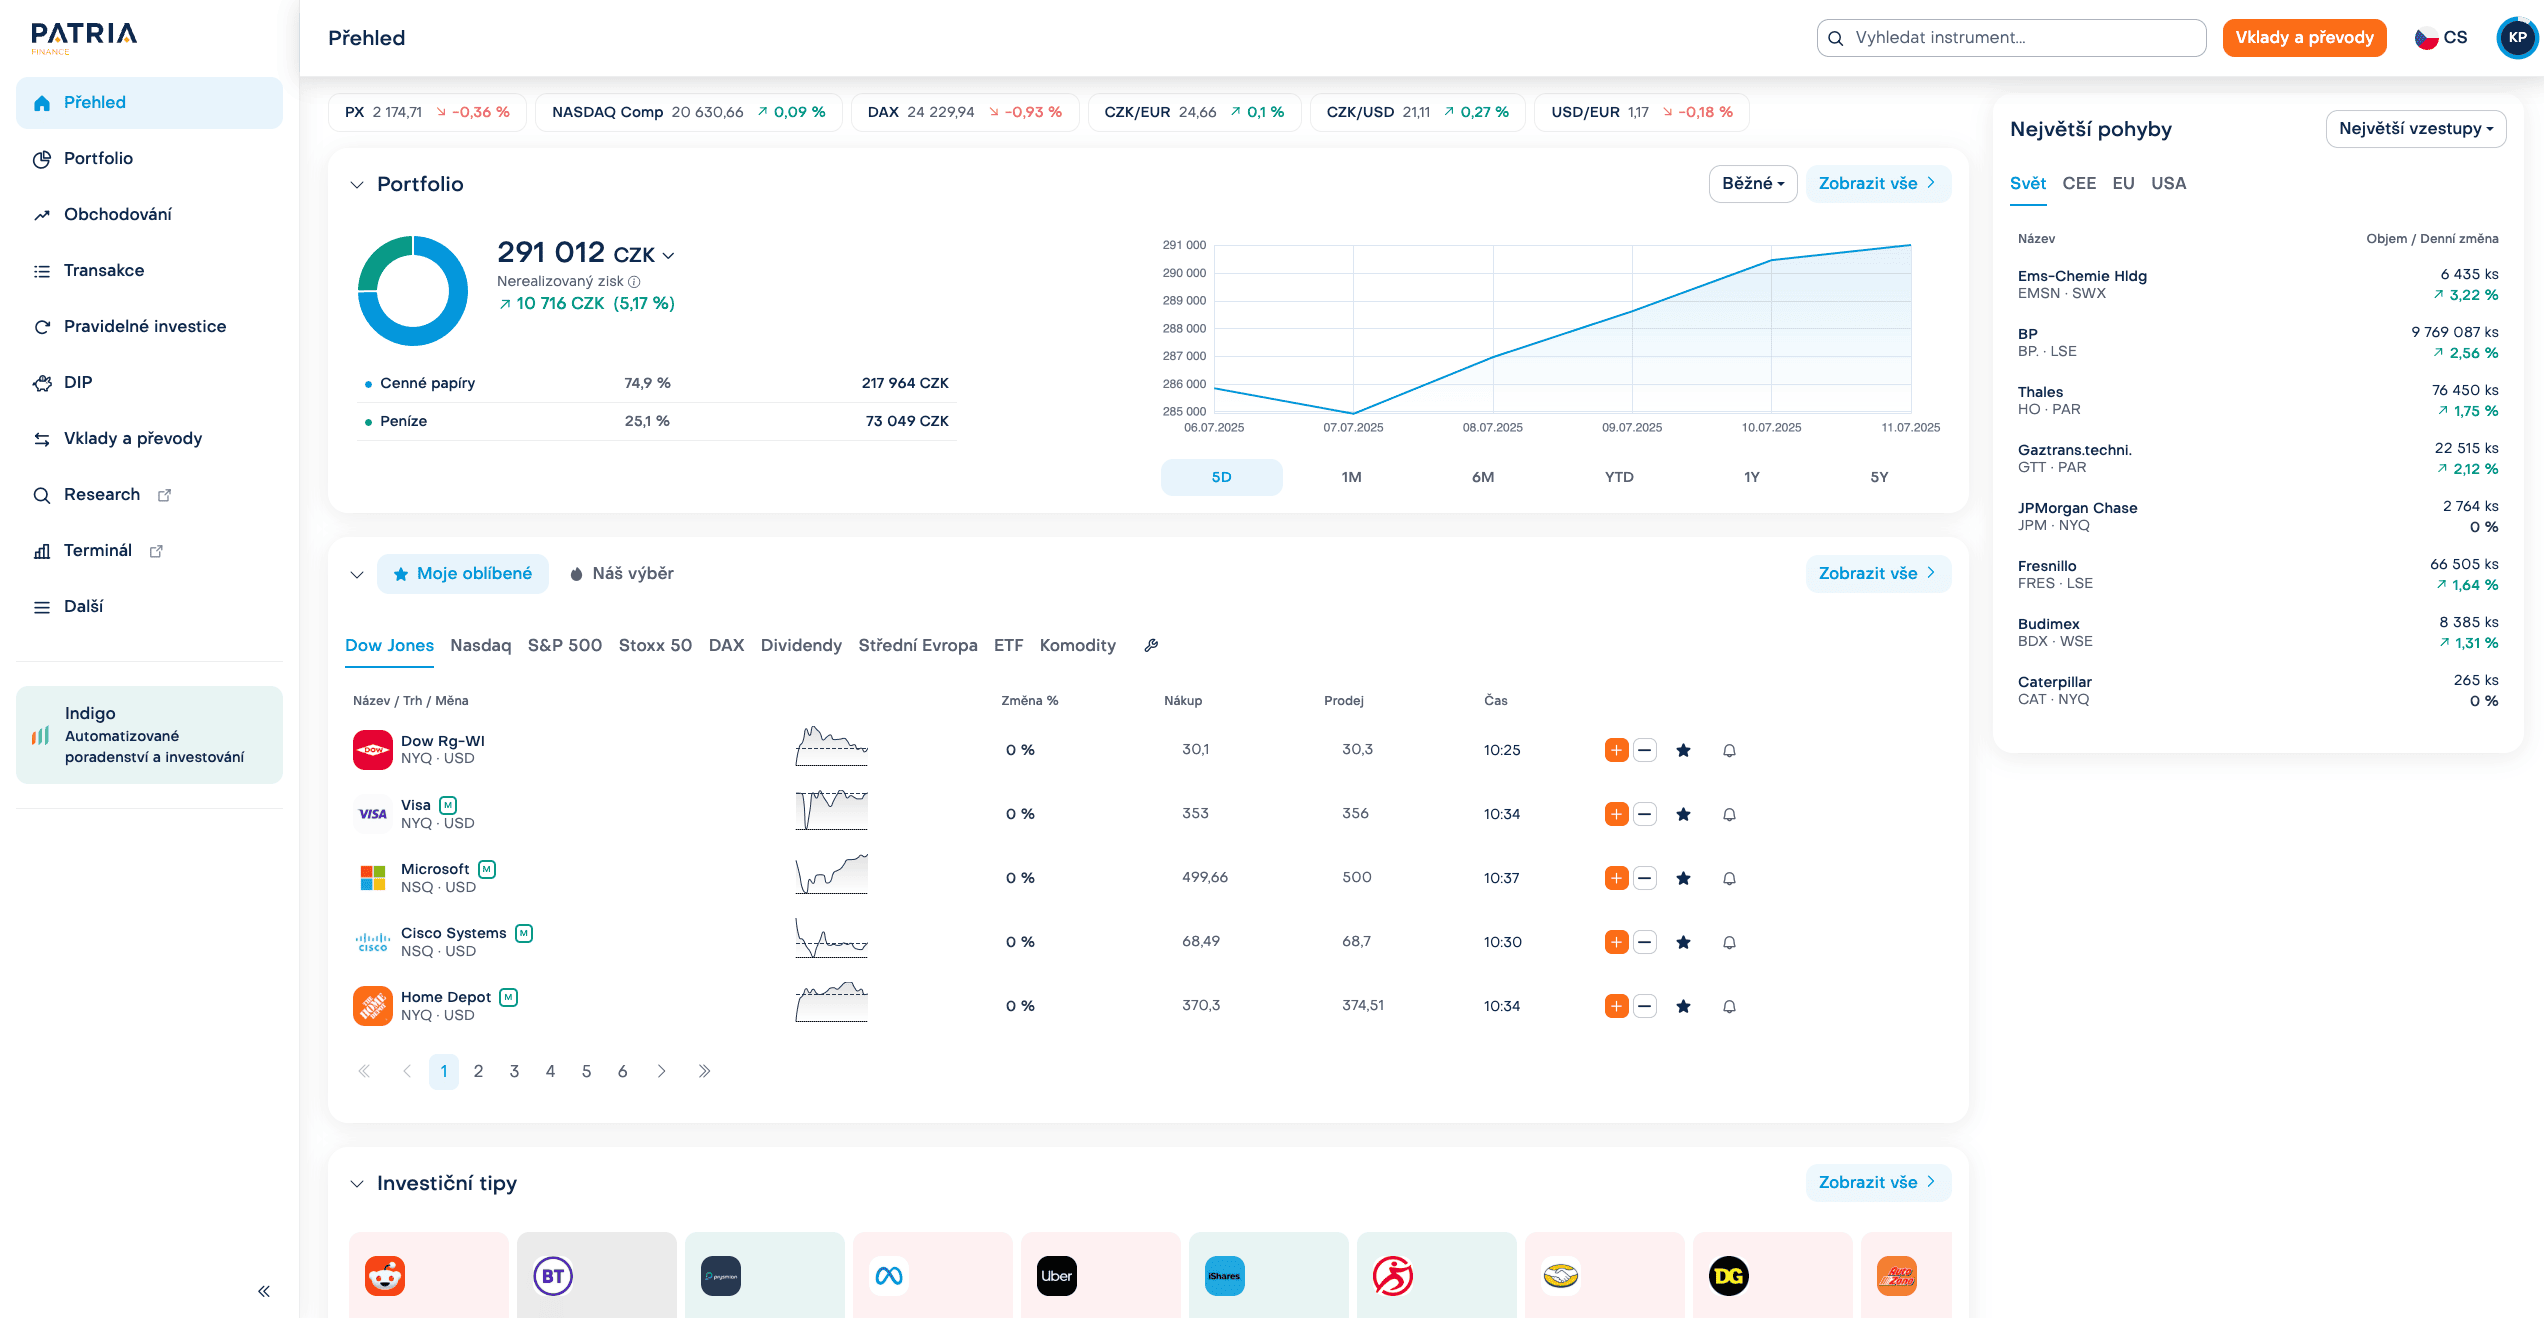Collapse the Investiční tipy section

pyautogui.click(x=357, y=1183)
